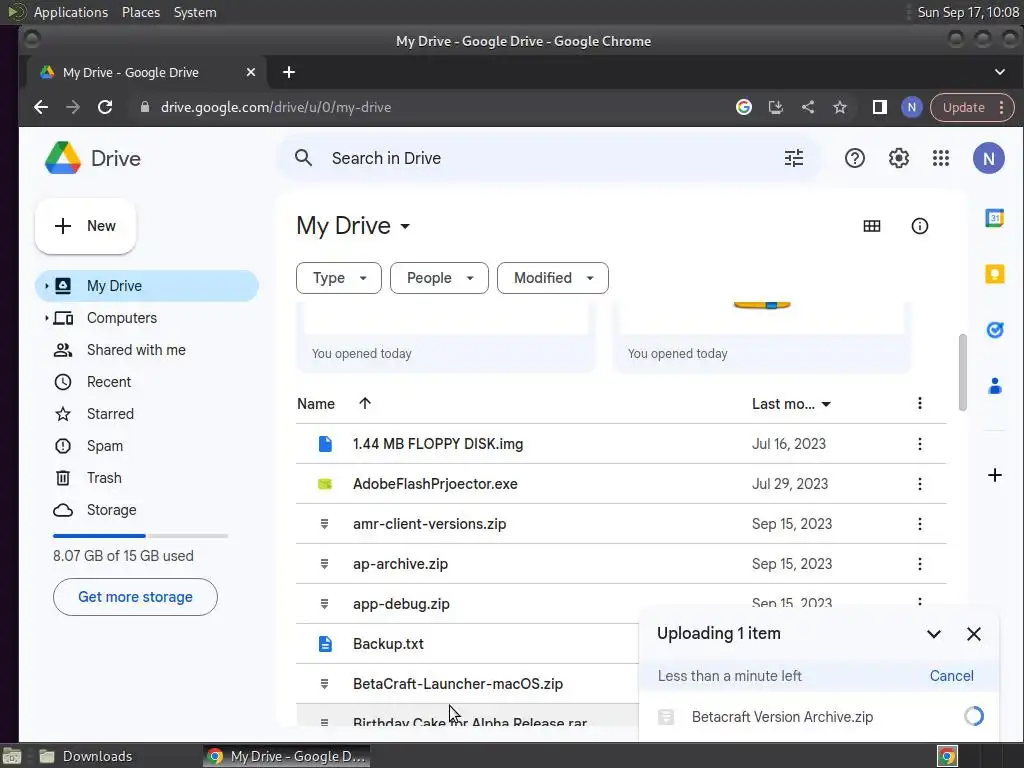This screenshot has width=1024, height=768.
Task: Click Get more storage button
Action: (x=135, y=597)
